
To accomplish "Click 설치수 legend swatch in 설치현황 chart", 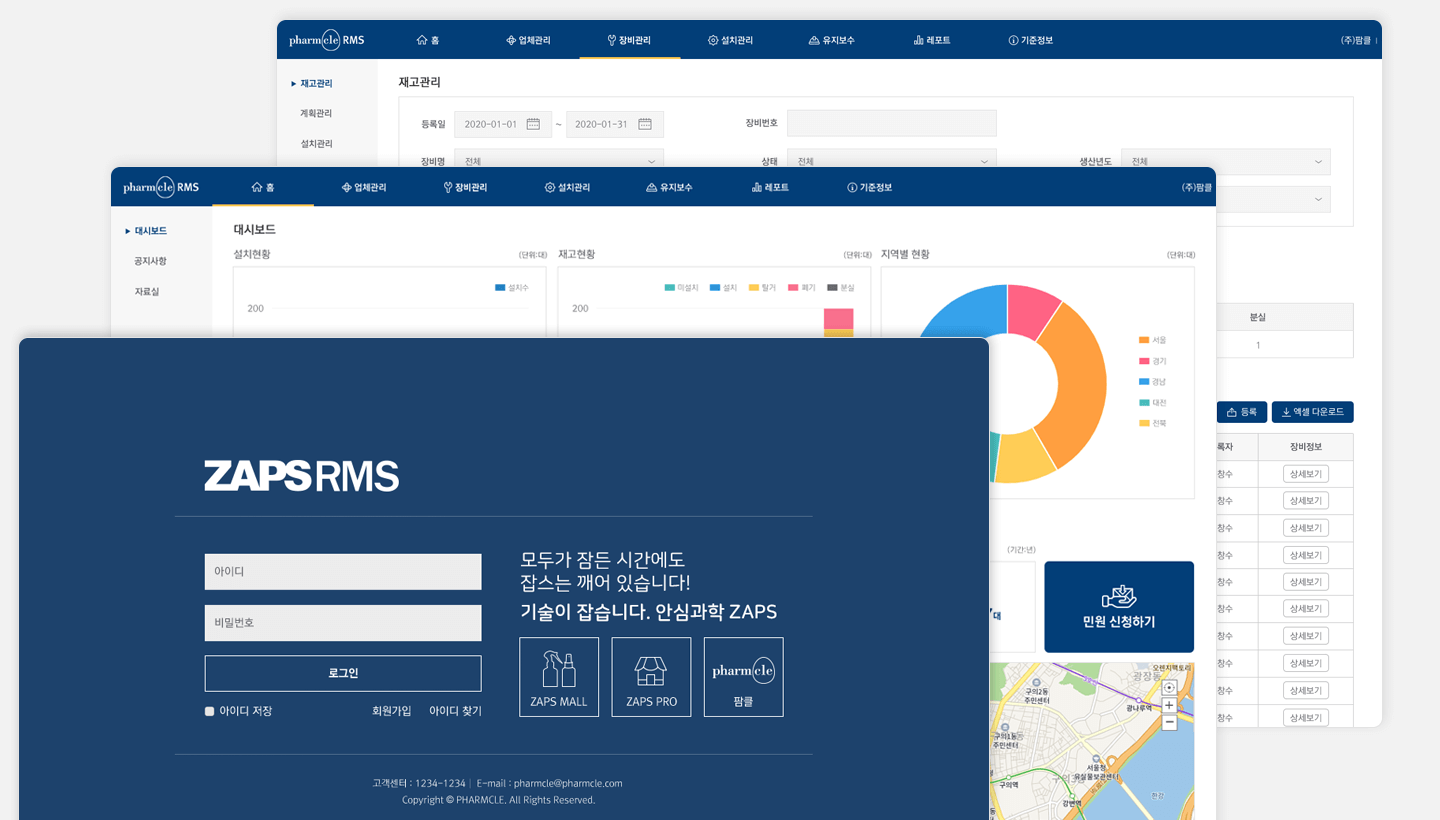I will pos(500,288).
